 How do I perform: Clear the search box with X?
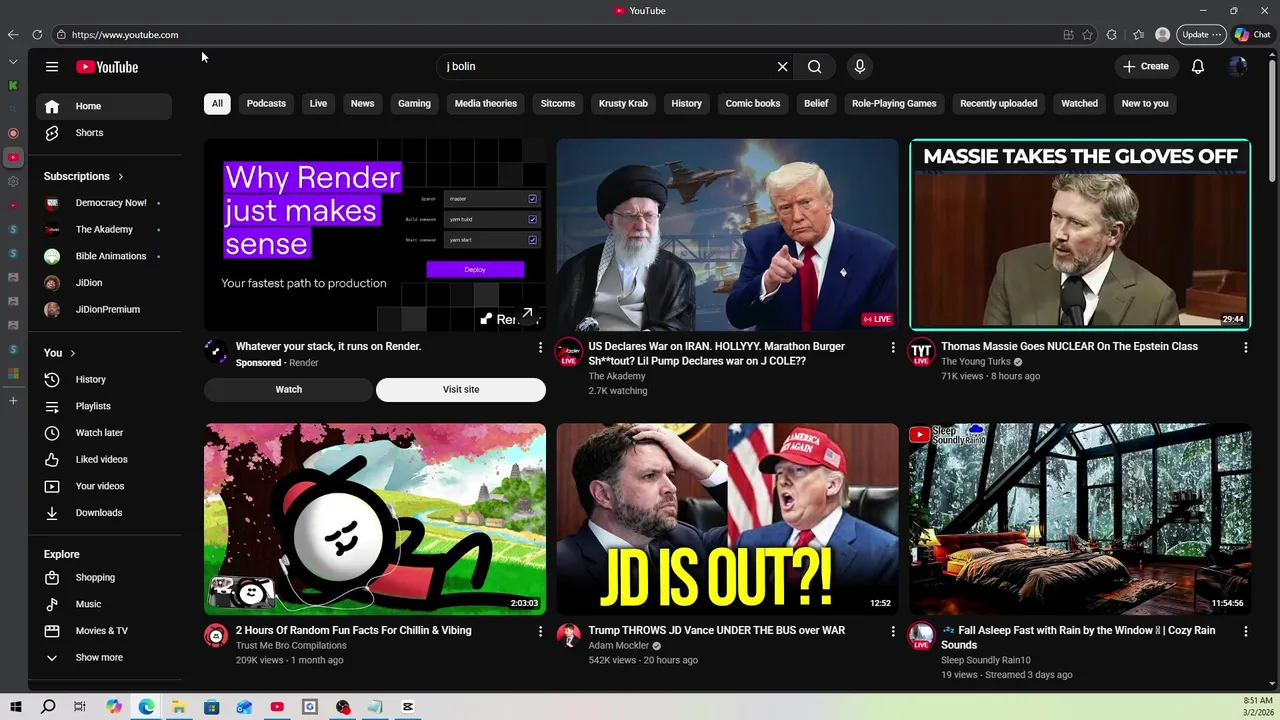[x=782, y=66]
